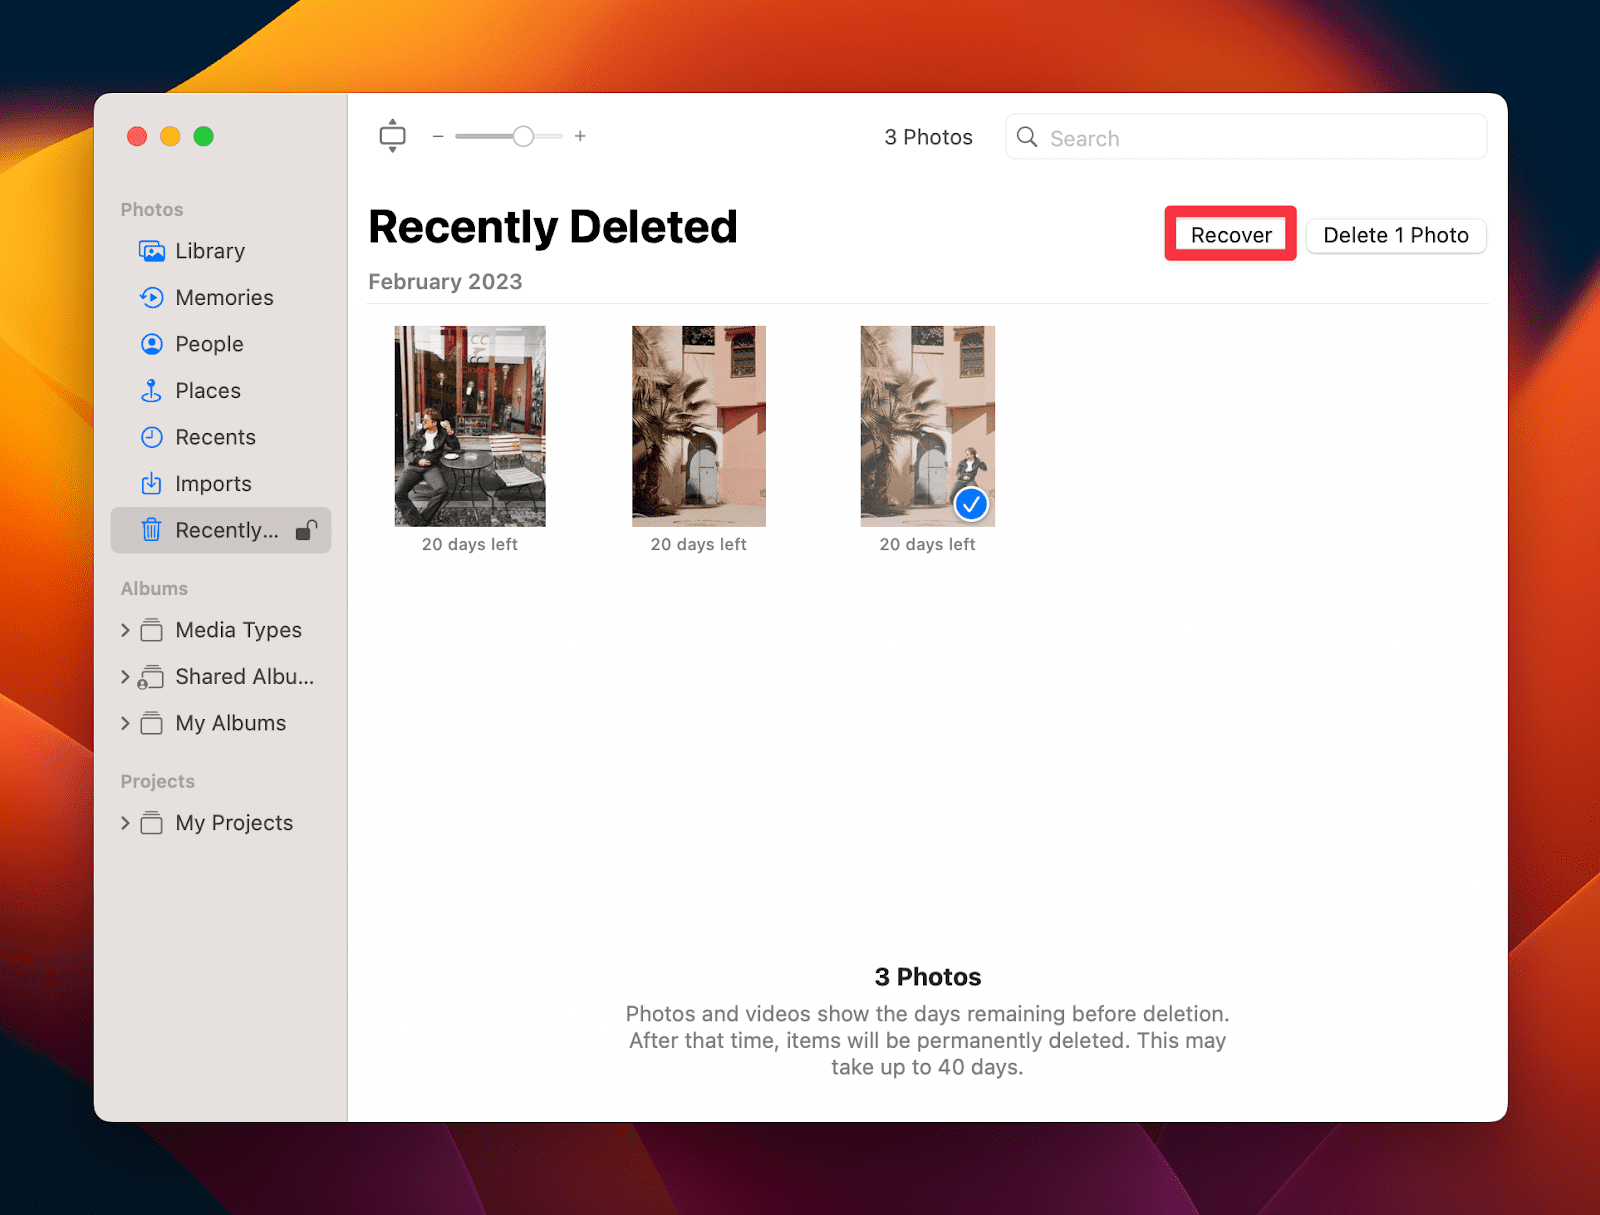Screen dimensions: 1600x1215
Task: Click the Imports icon in the sidebar
Action: coord(151,484)
